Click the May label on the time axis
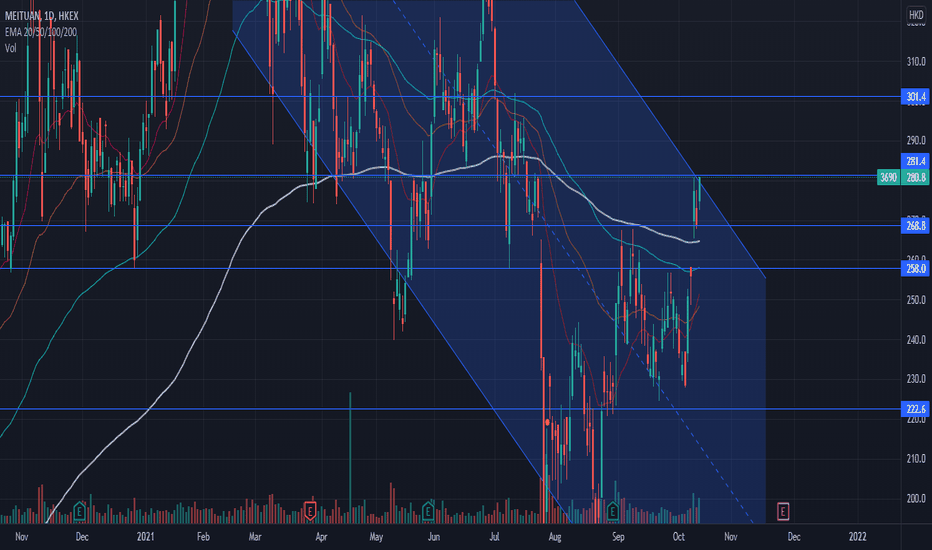 pyautogui.click(x=376, y=536)
